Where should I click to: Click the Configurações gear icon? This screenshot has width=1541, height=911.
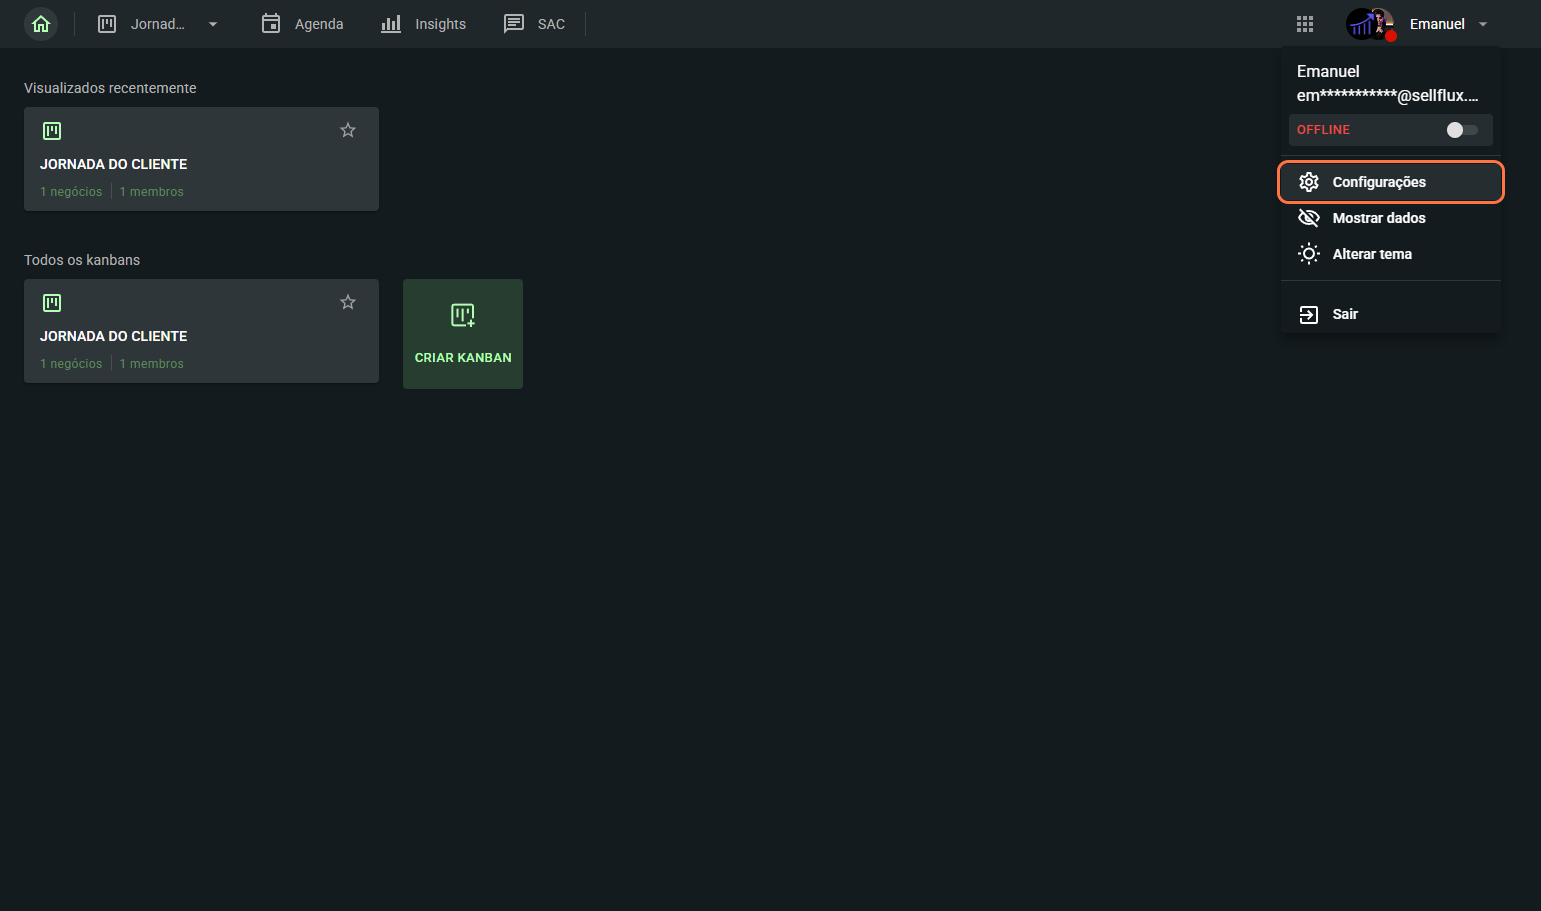1308,182
